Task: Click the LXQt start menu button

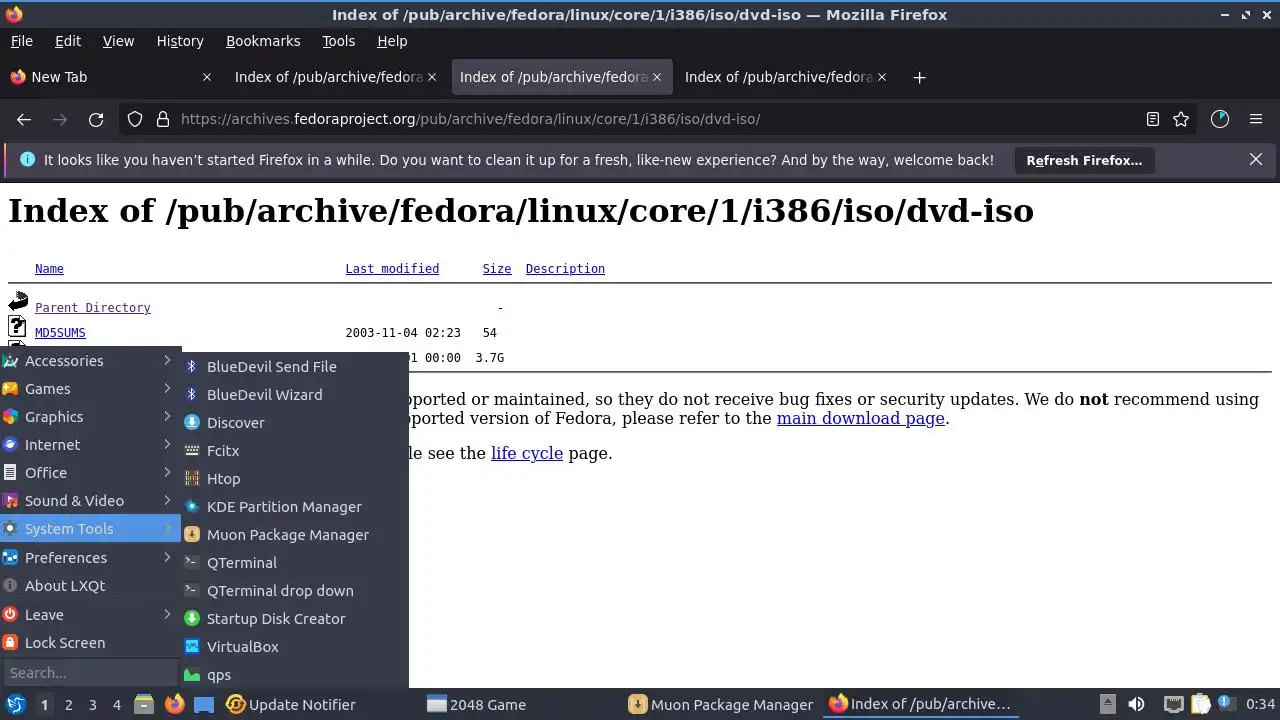Action: (x=15, y=704)
